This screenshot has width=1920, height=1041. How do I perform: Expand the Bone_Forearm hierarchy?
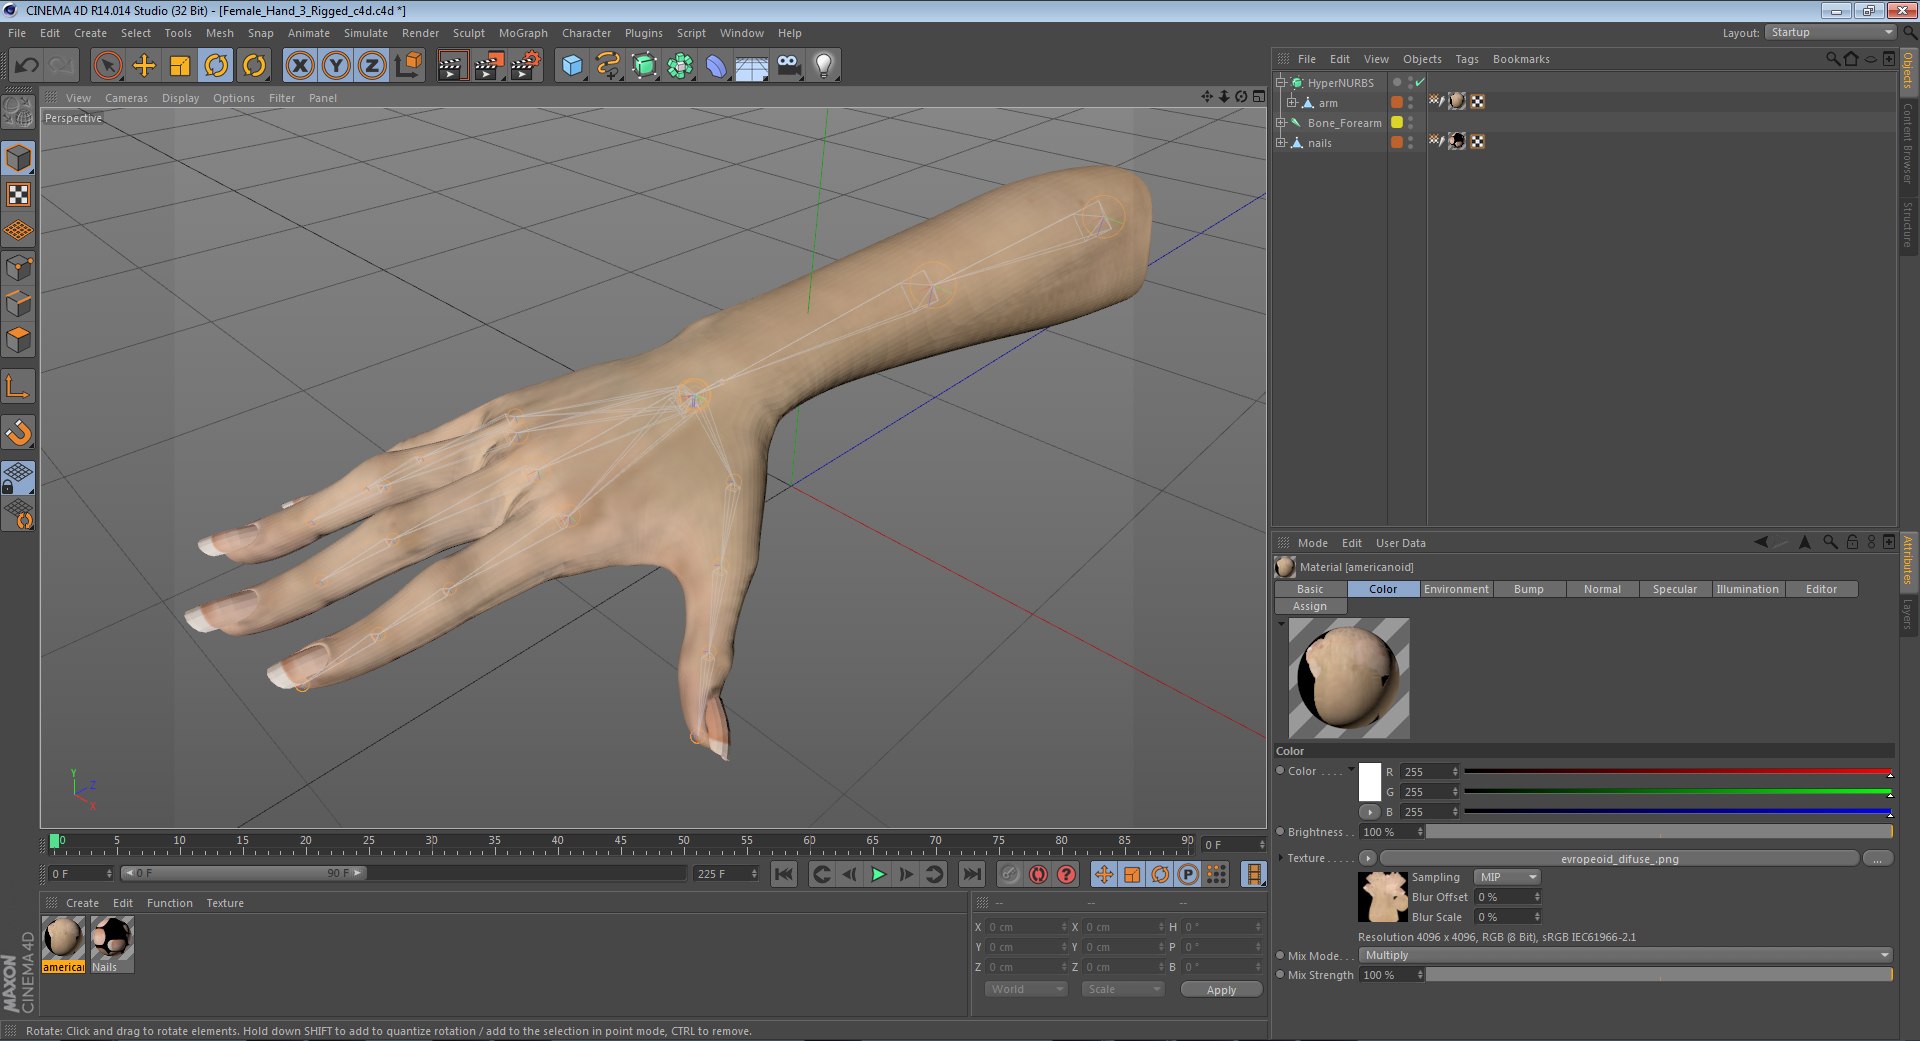coord(1281,123)
